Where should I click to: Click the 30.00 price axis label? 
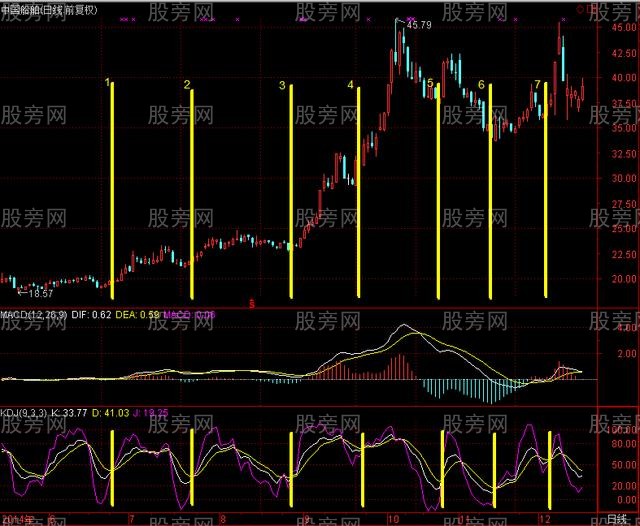624,178
